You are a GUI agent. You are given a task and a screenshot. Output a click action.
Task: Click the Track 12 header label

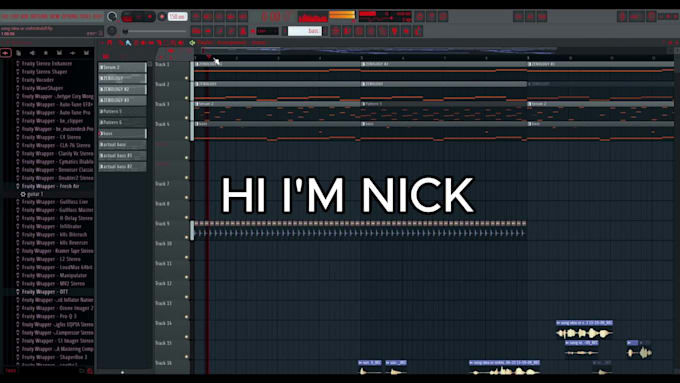163,283
